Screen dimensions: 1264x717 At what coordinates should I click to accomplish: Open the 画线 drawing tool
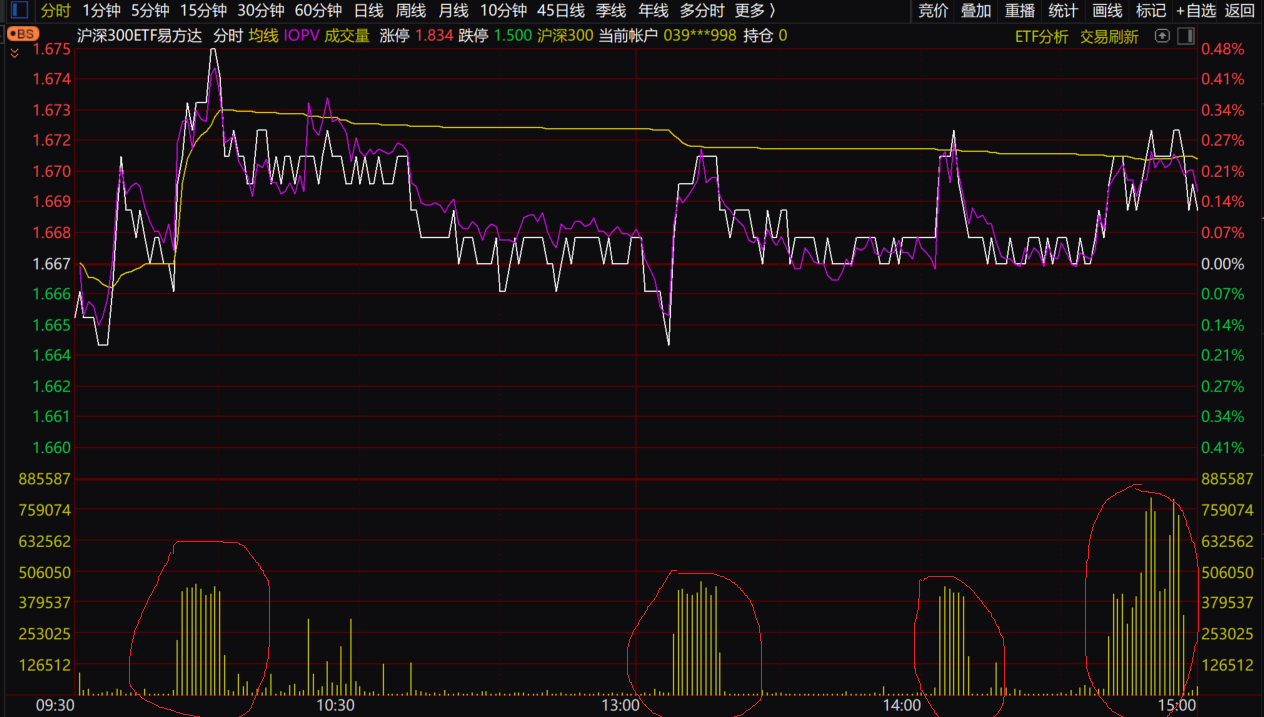(1107, 11)
